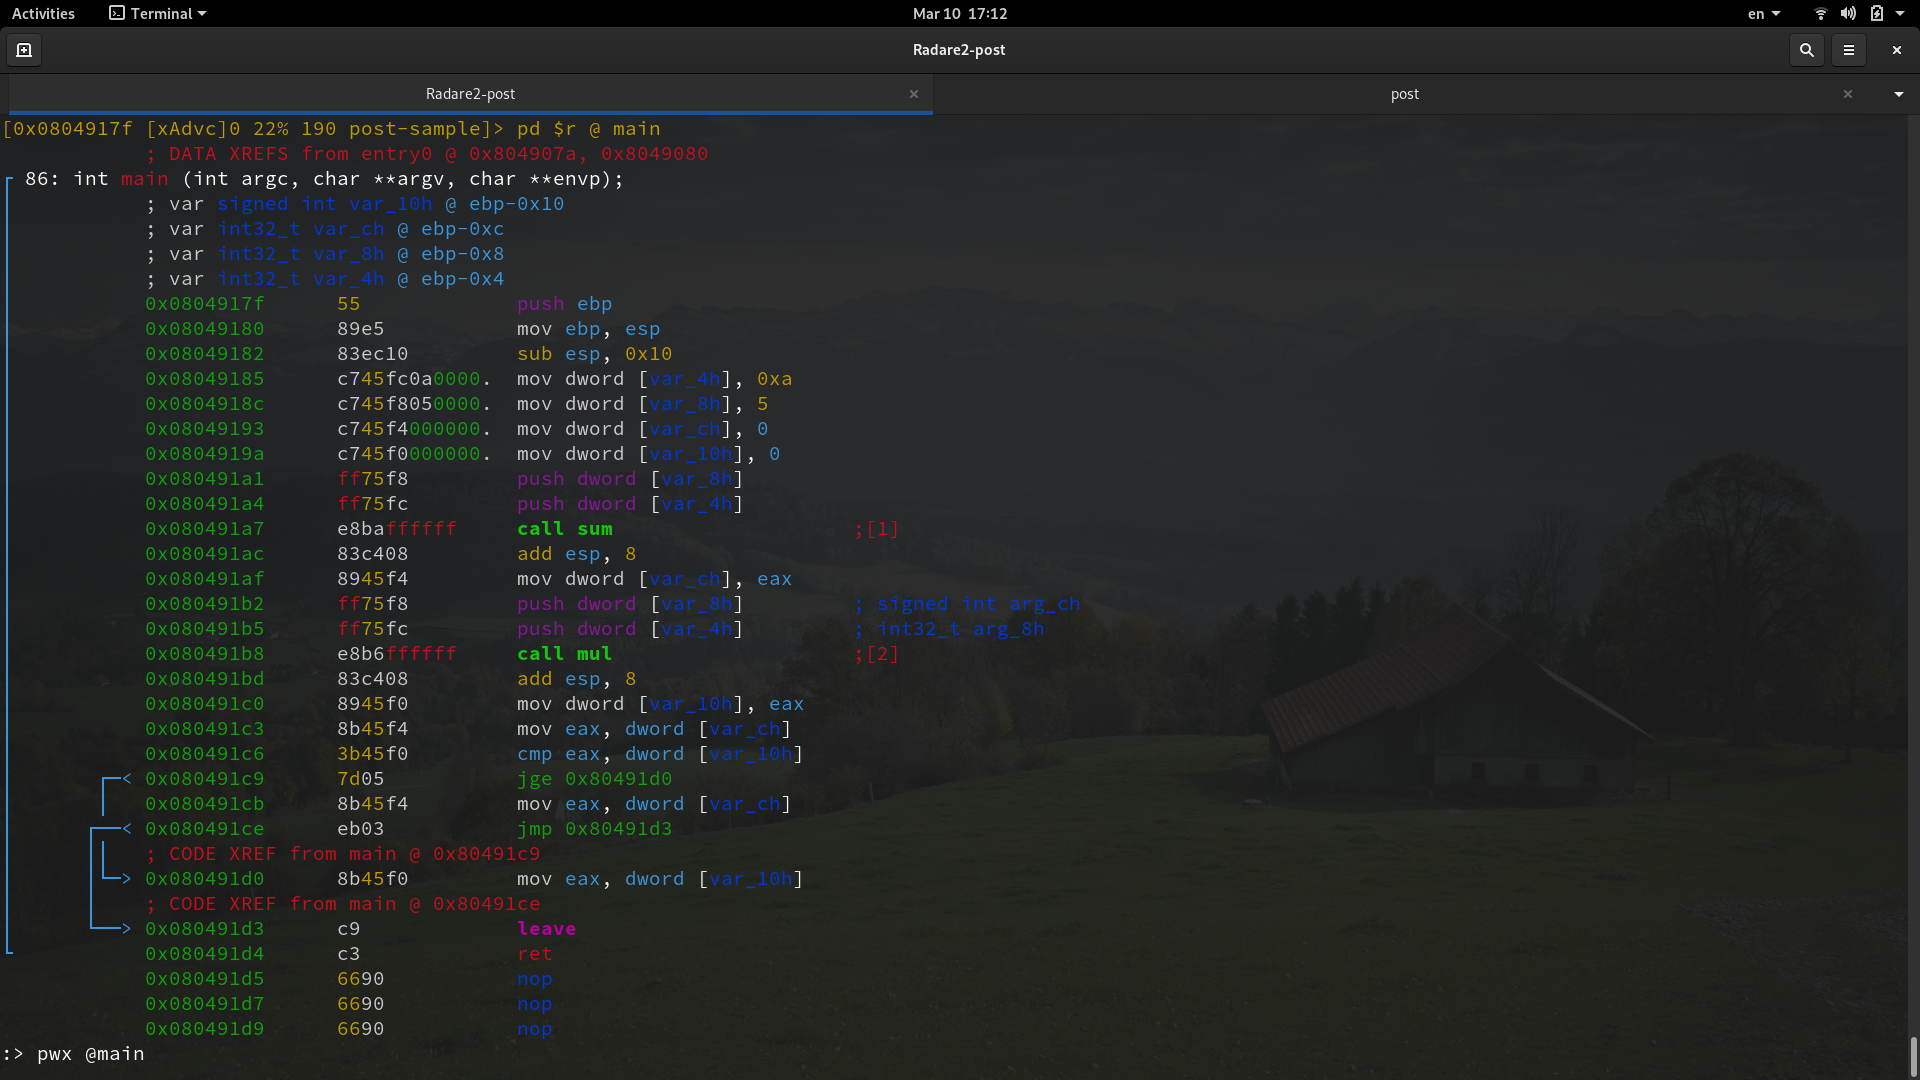The height and width of the screenshot is (1080, 1920).
Task: Close the 'Radare2-post' tab
Action: pyautogui.click(x=914, y=94)
